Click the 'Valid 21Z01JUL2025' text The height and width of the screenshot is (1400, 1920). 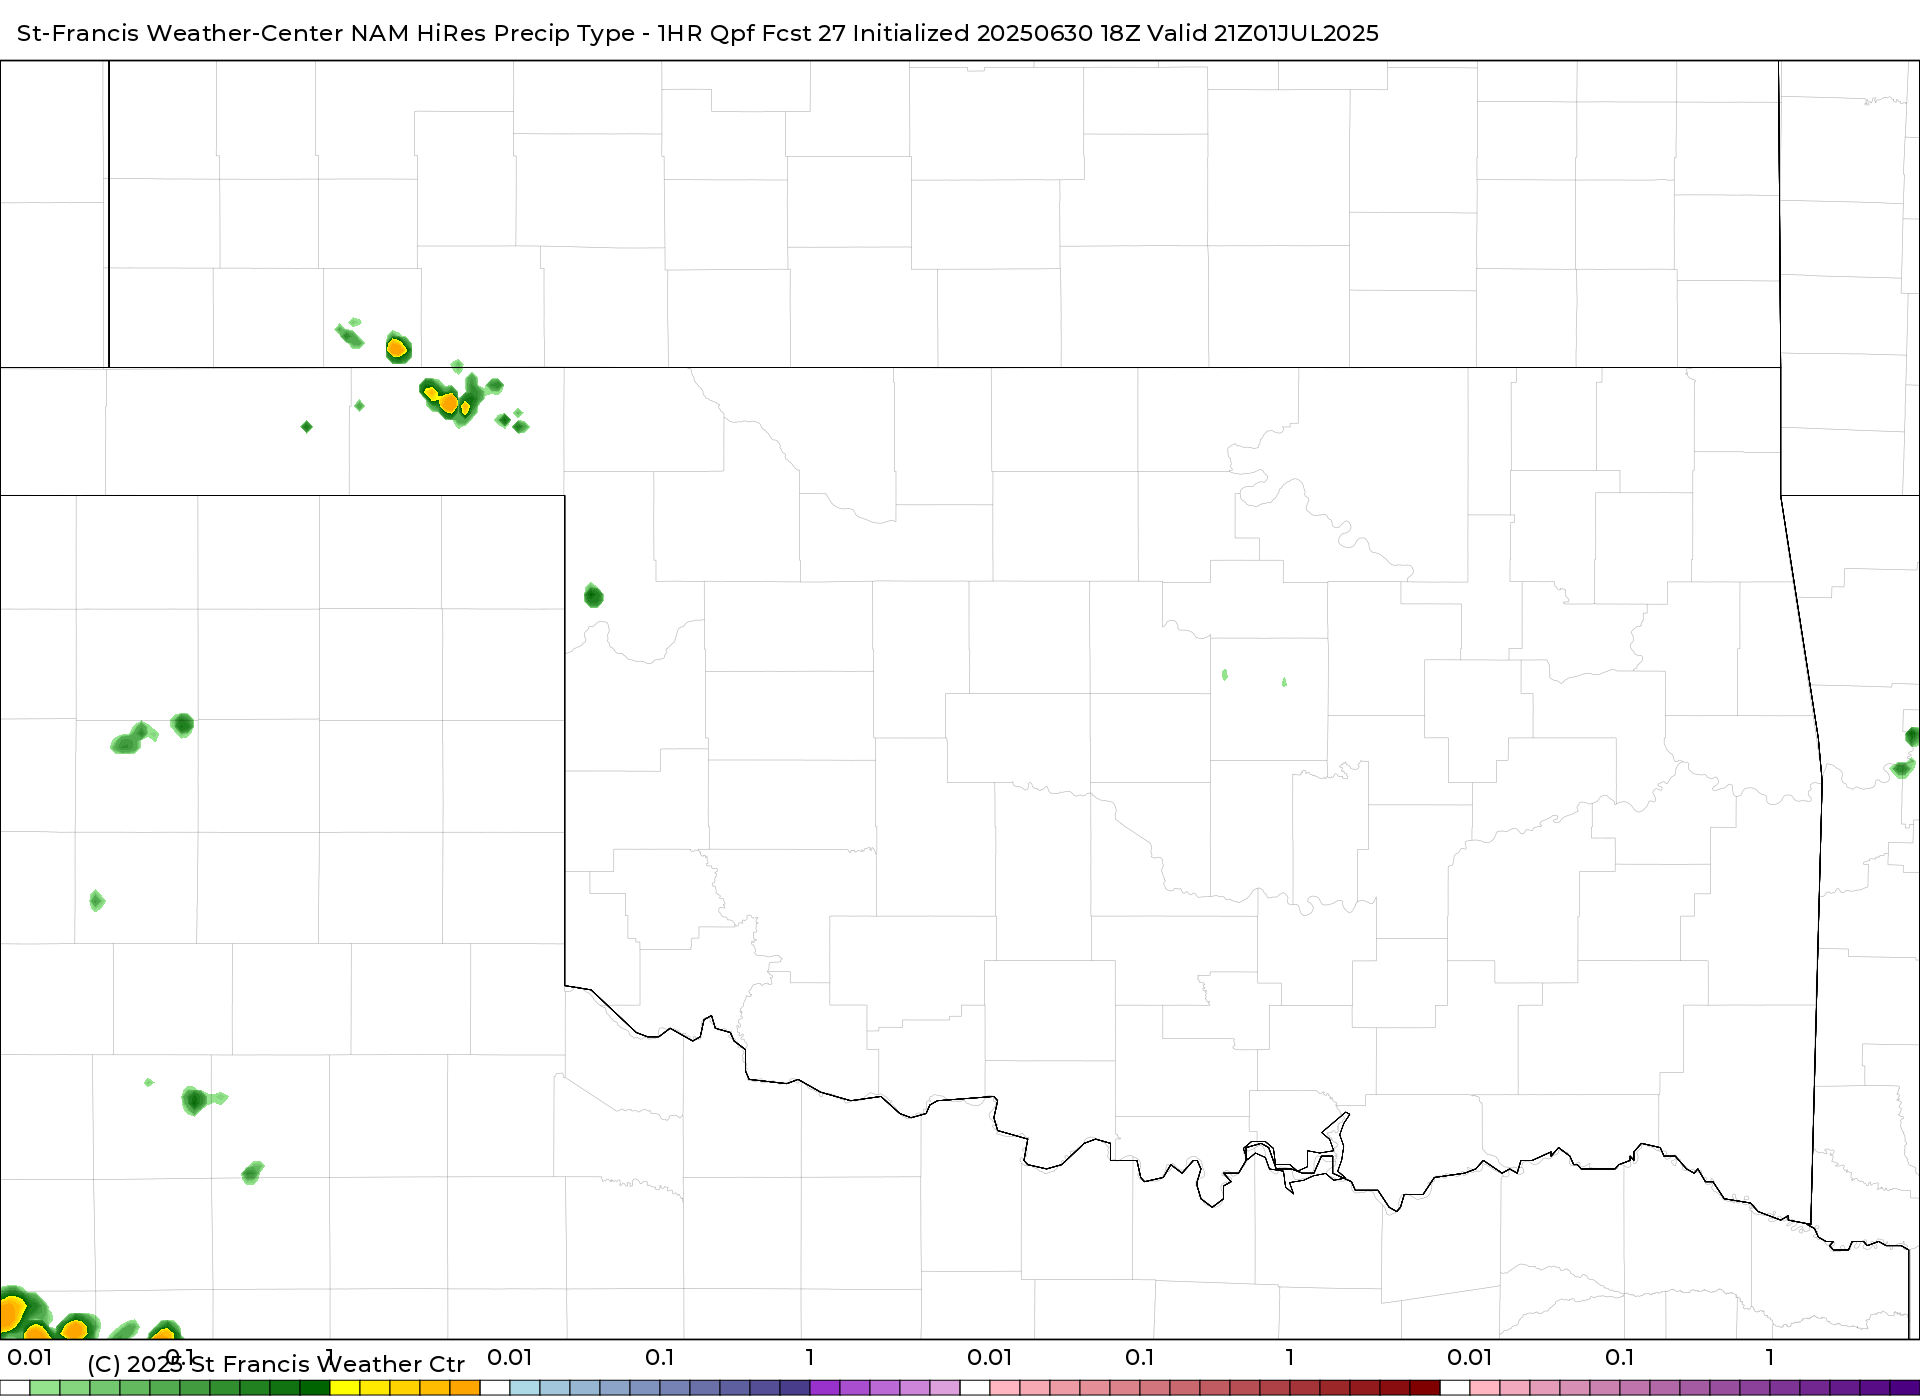pos(1264,33)
